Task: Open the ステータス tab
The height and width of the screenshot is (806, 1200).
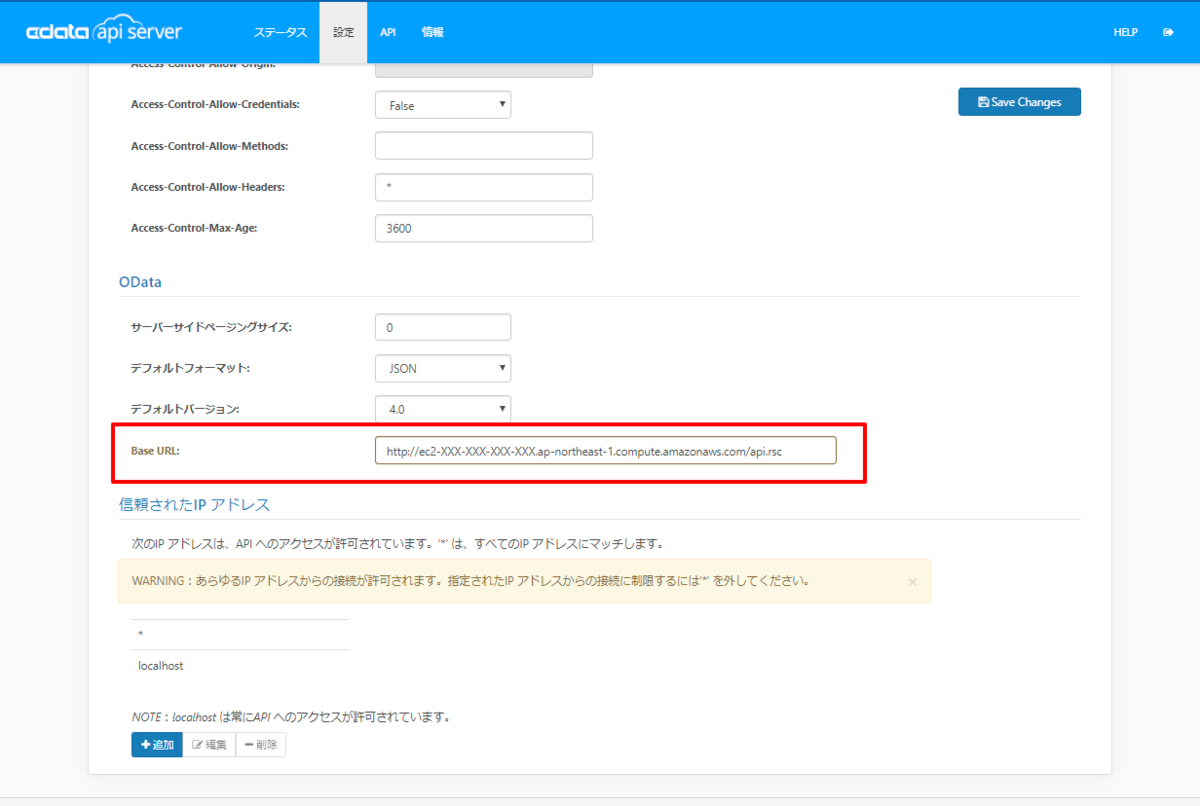Action: pyautogui.click(x=280, y=32)
